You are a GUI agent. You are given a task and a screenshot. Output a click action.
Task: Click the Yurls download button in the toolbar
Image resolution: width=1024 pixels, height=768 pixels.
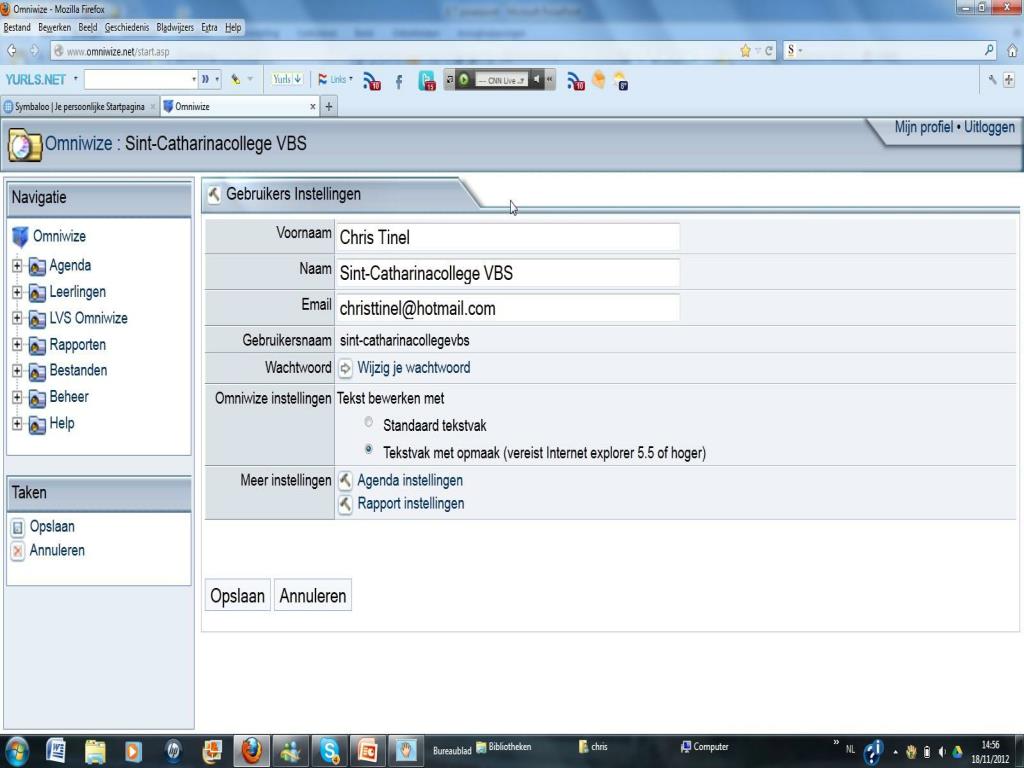click(x=287, y=79)
